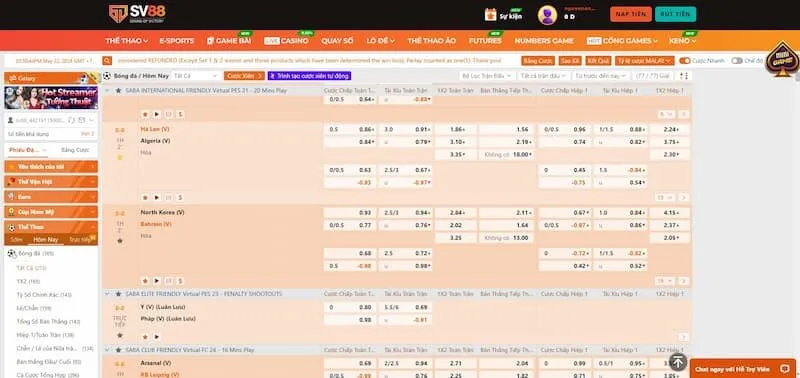Open the live chat support icon
Screen dimensions: 800x378
click(x=785, y=369)
